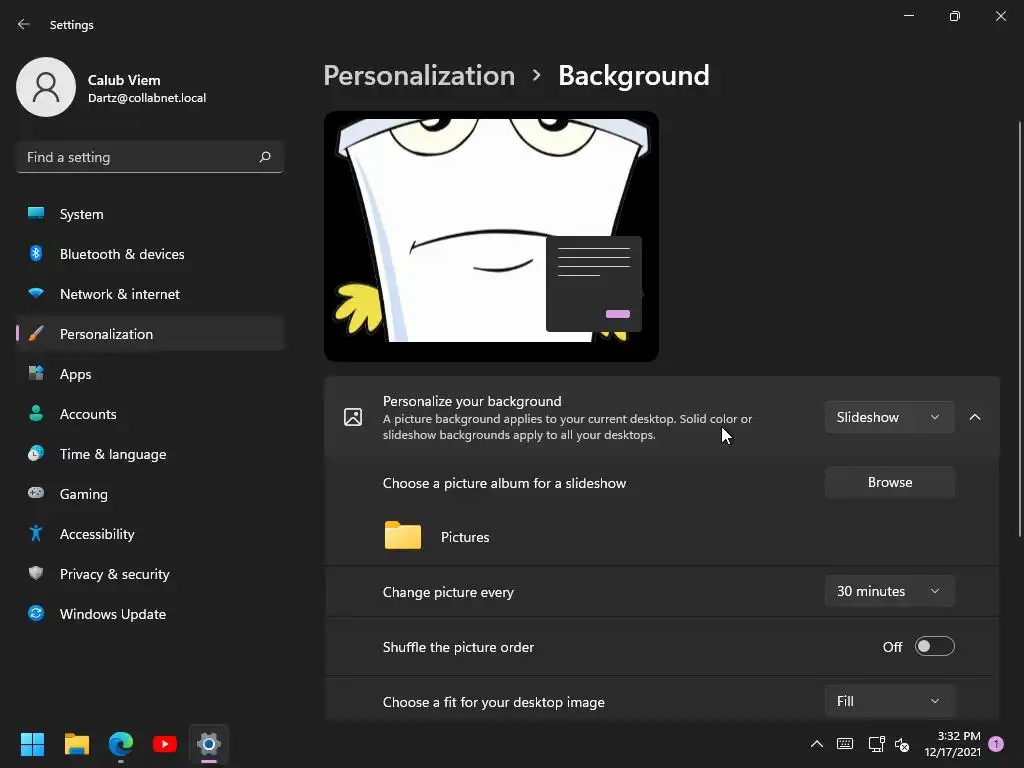Open the 30 minutes interval dropdown
This screenshot has width=1024, height=768.
pyautogui.click(x=889, y=591)
